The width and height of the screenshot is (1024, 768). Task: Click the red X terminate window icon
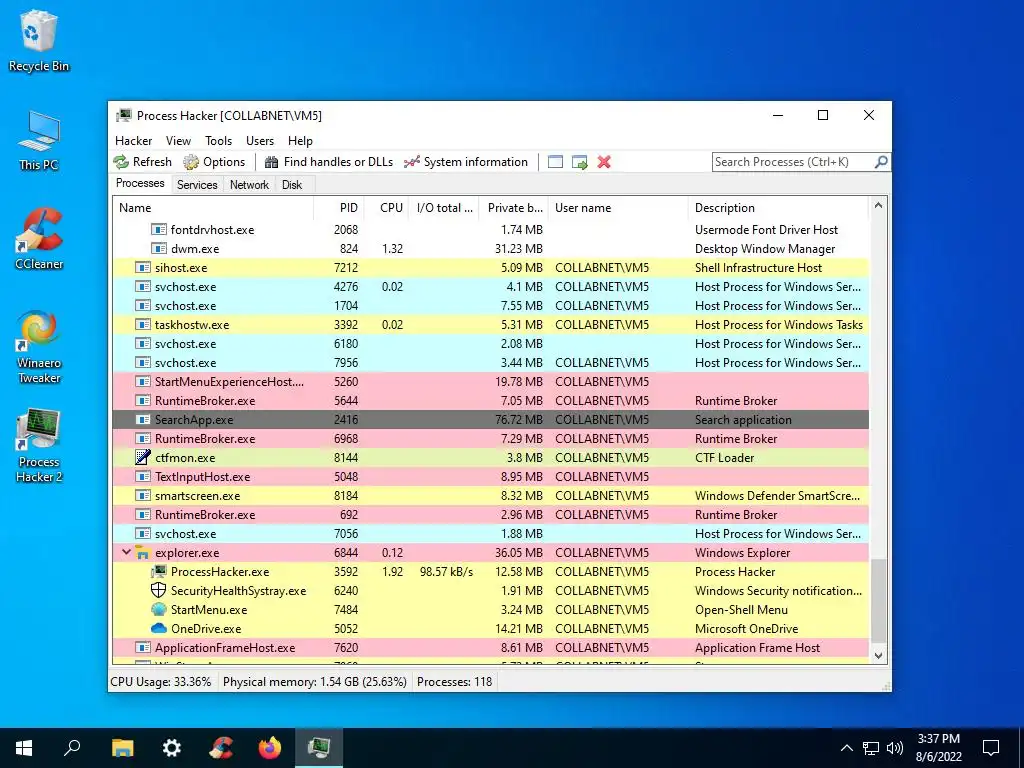[604, 162]
